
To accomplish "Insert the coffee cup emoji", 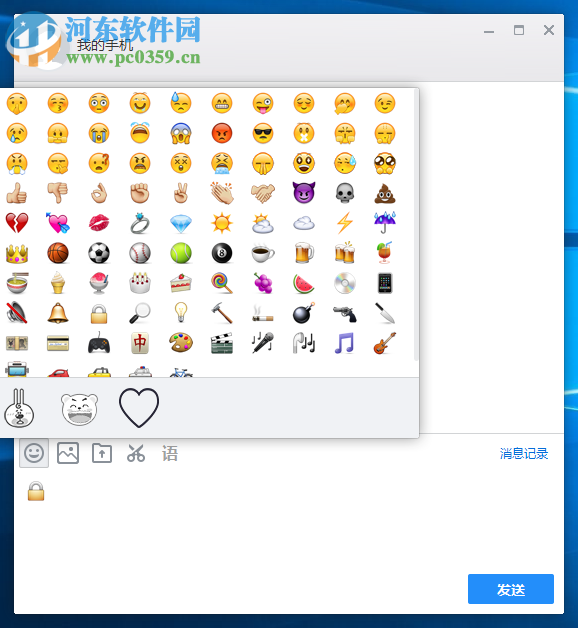I will pyautogui.click(x=263, y=253).
